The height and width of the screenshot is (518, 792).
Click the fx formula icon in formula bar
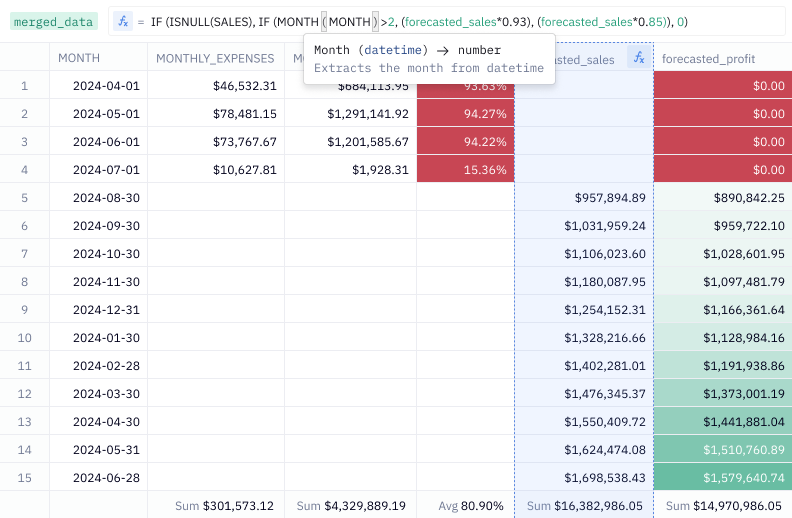tap(123, 21)
